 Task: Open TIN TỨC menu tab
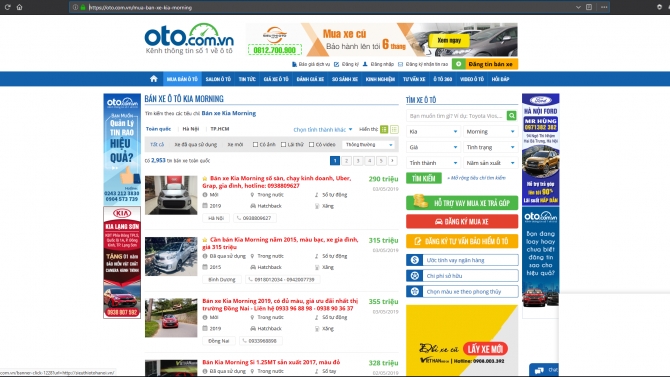click(x=247, y=79)
